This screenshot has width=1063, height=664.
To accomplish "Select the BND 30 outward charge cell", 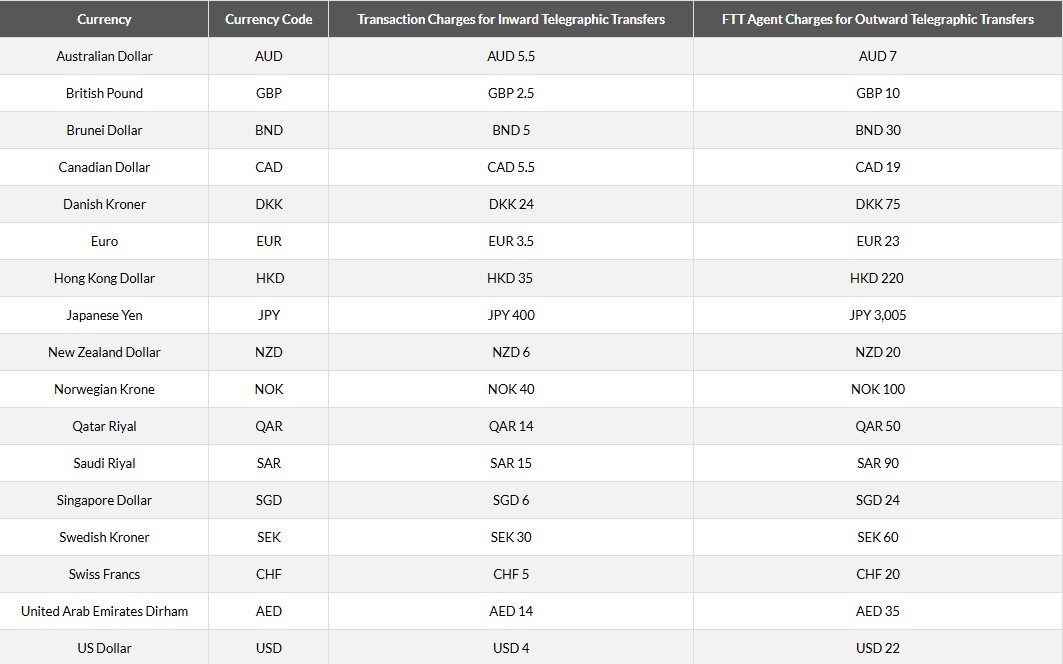I will (x=877, y=130).
